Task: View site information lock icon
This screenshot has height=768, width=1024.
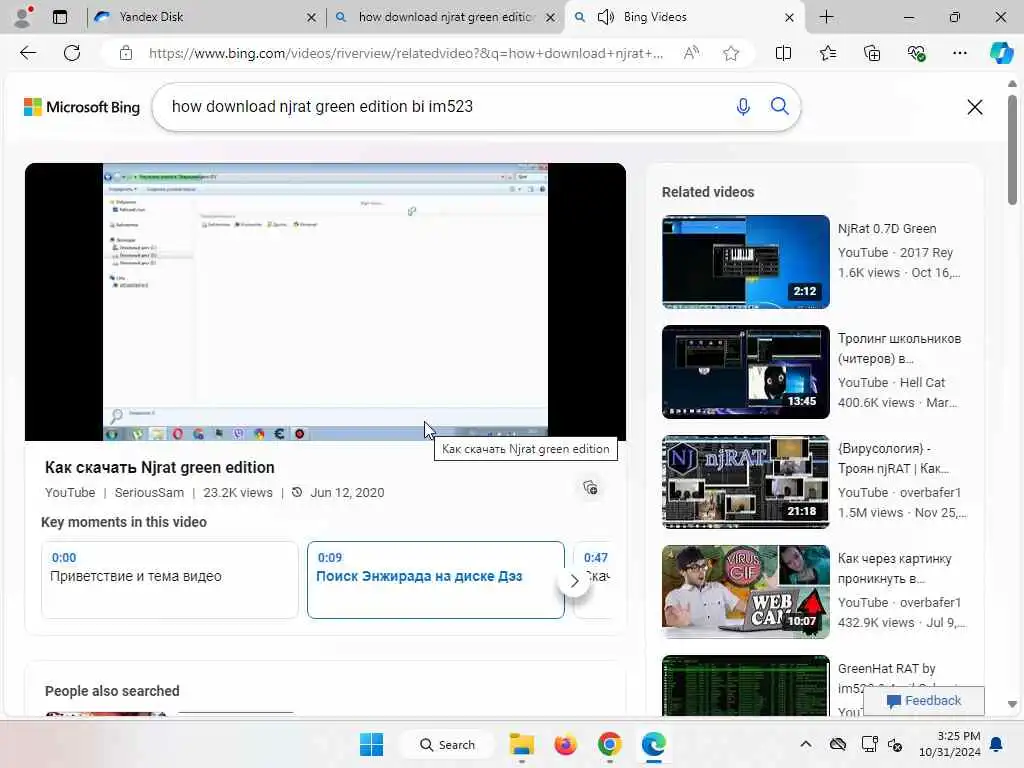Action: pos(126,53)
